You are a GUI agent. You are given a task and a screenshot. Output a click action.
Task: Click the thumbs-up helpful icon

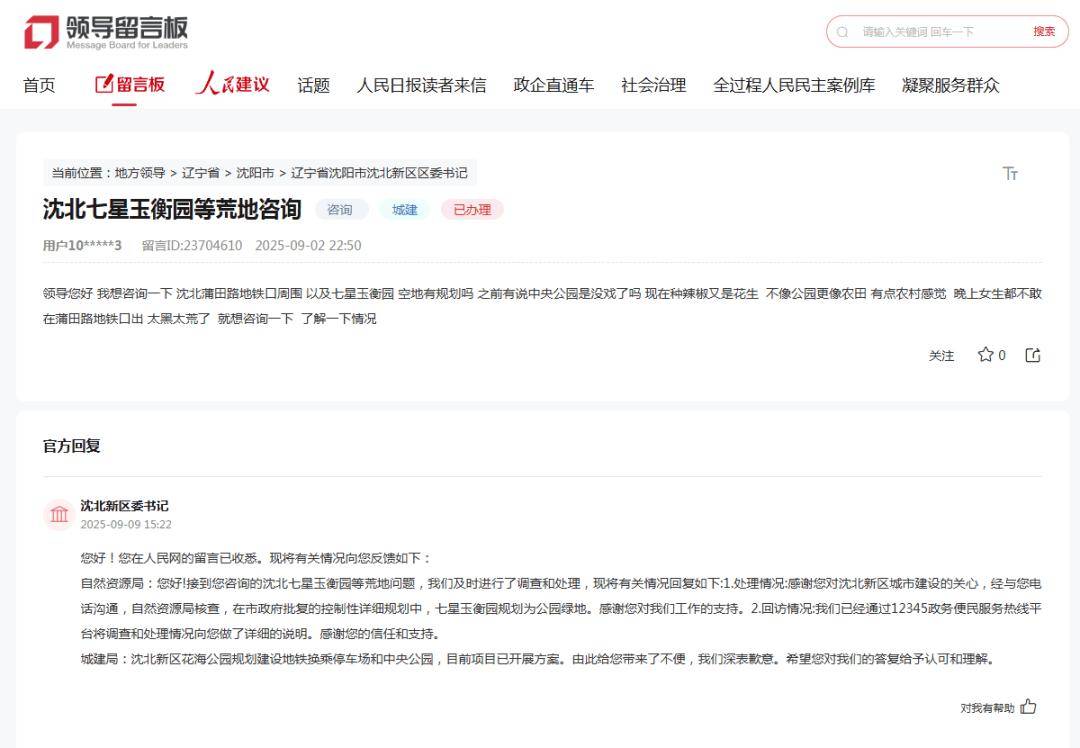click(1028, 707)
